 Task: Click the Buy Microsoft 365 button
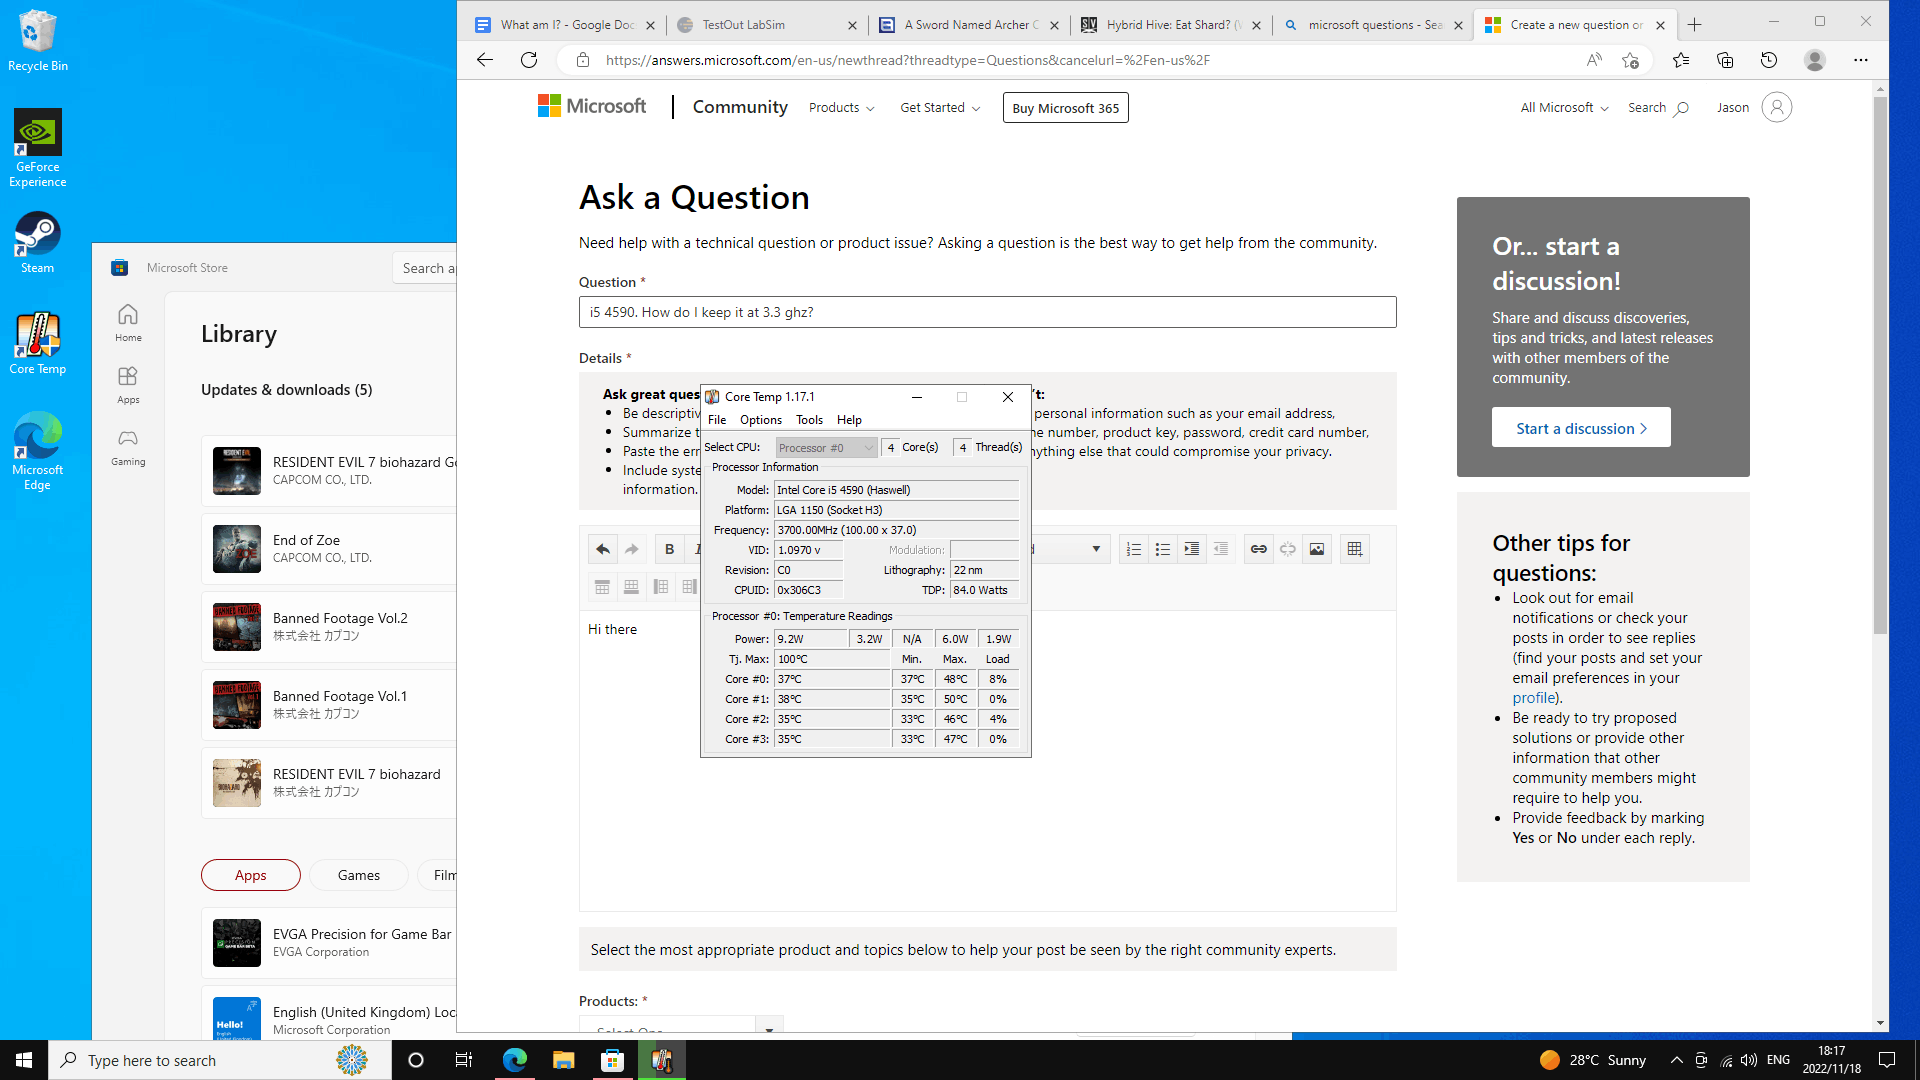pos(1065,108)
